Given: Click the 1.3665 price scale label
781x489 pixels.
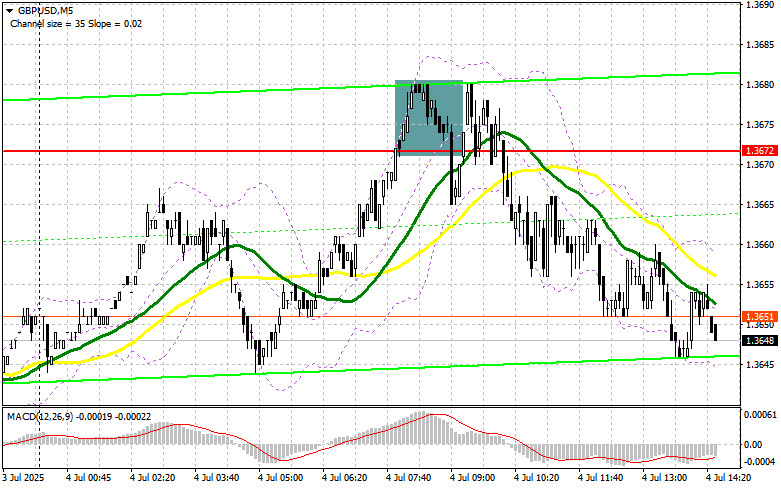Looking at the screenshot, I should (x=760, y=205).
